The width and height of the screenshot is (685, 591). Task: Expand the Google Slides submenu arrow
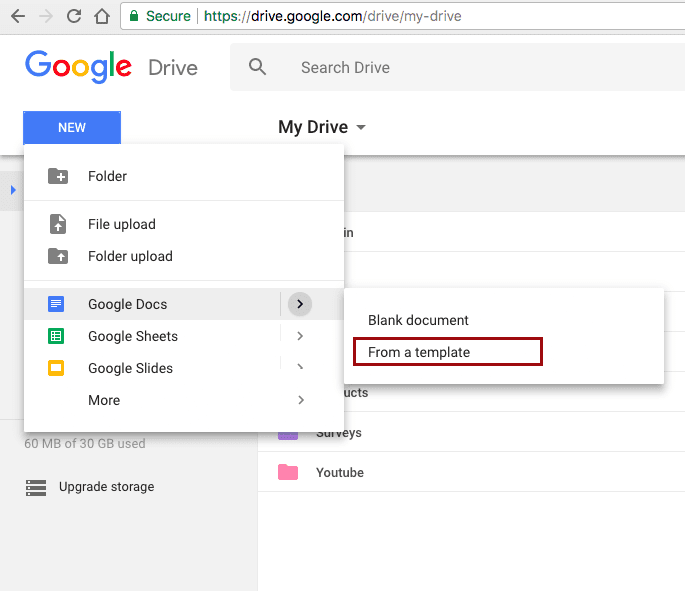point(300,367)
